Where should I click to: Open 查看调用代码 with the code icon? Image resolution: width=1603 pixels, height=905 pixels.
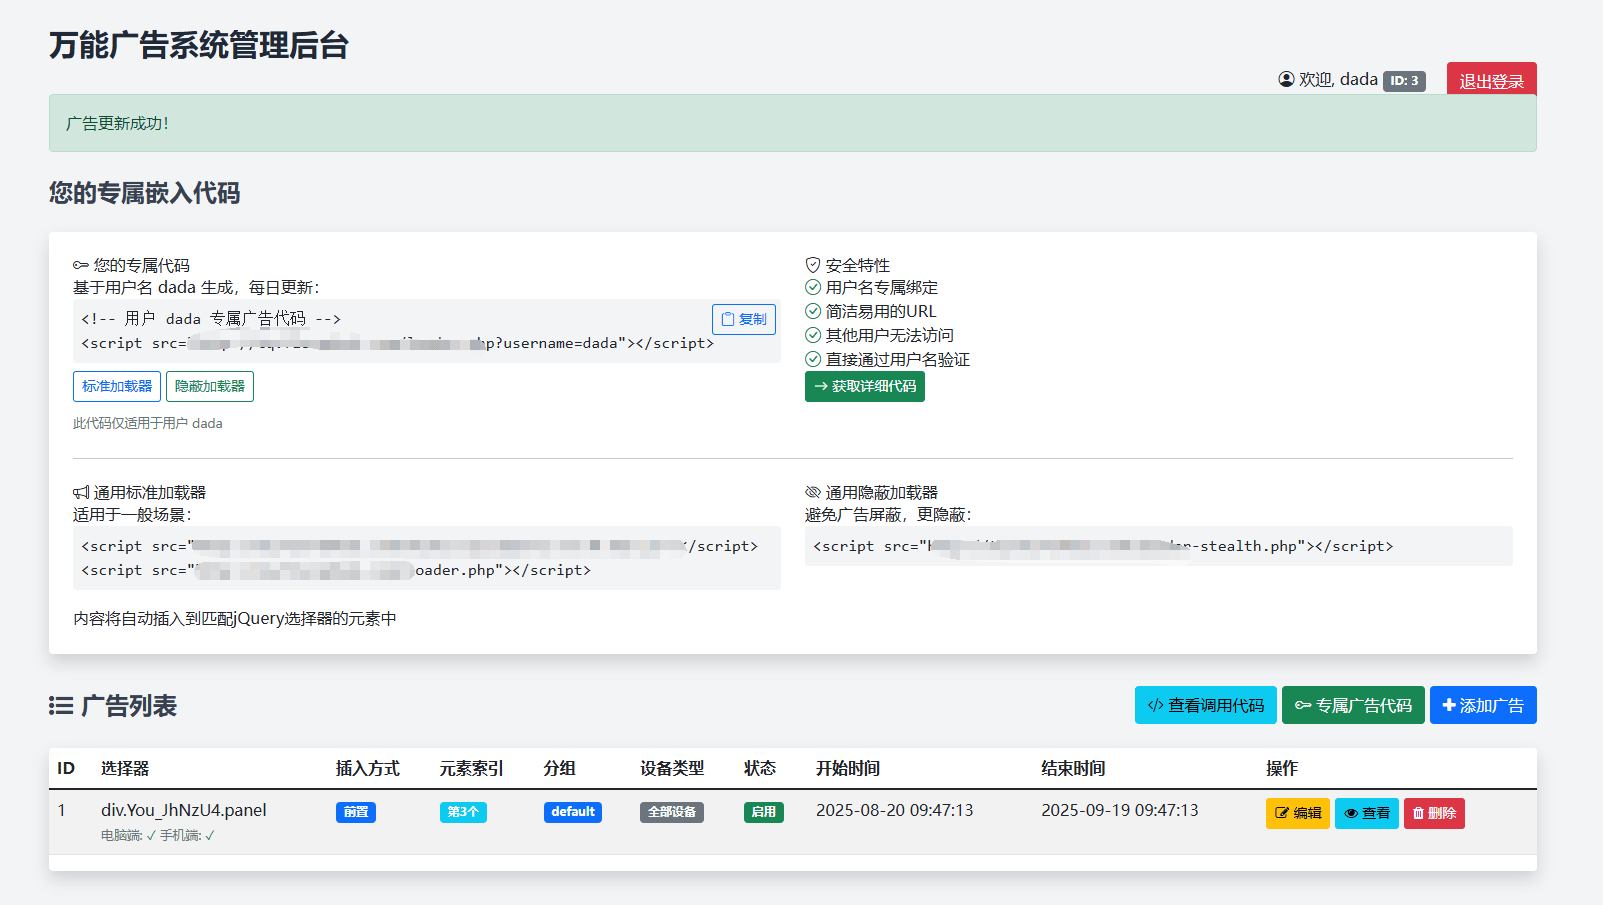coord(1205,705)
